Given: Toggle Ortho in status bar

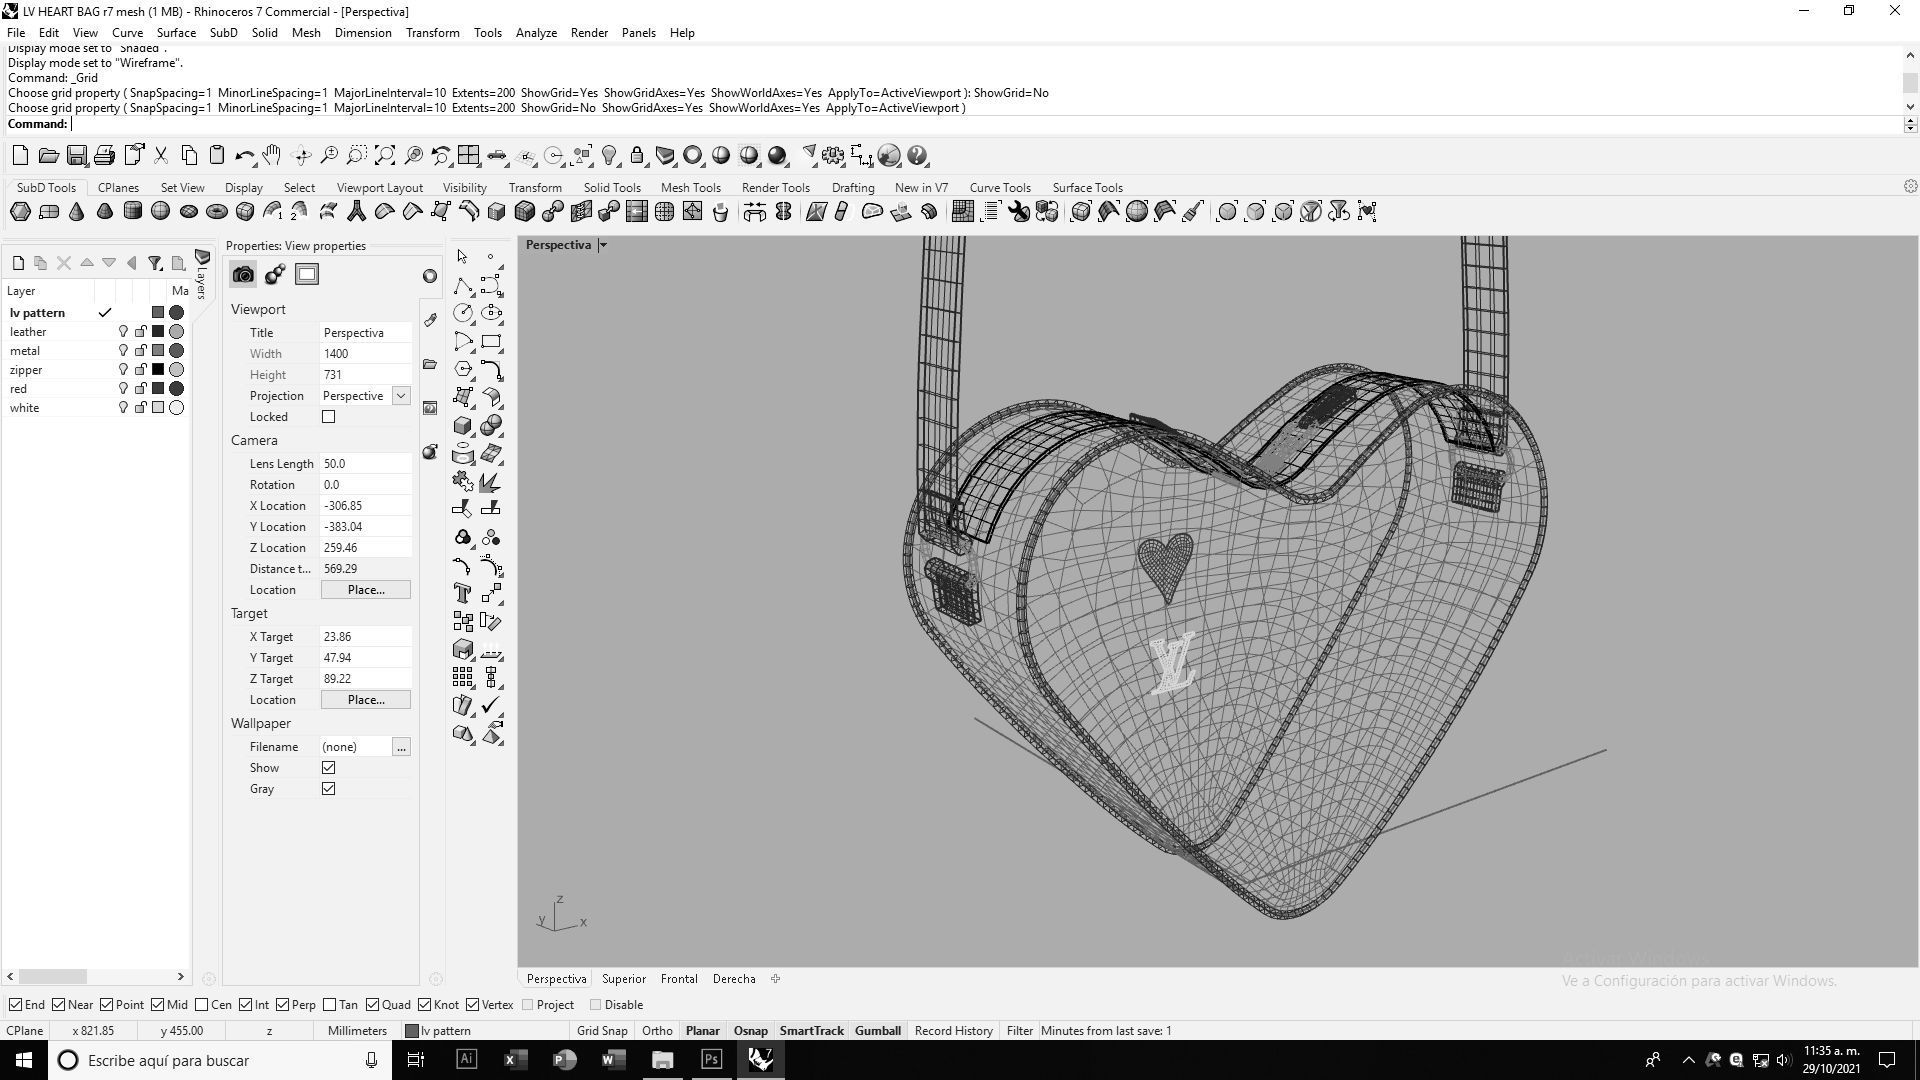Looking at the screenshot, I should pos(657,1031).
